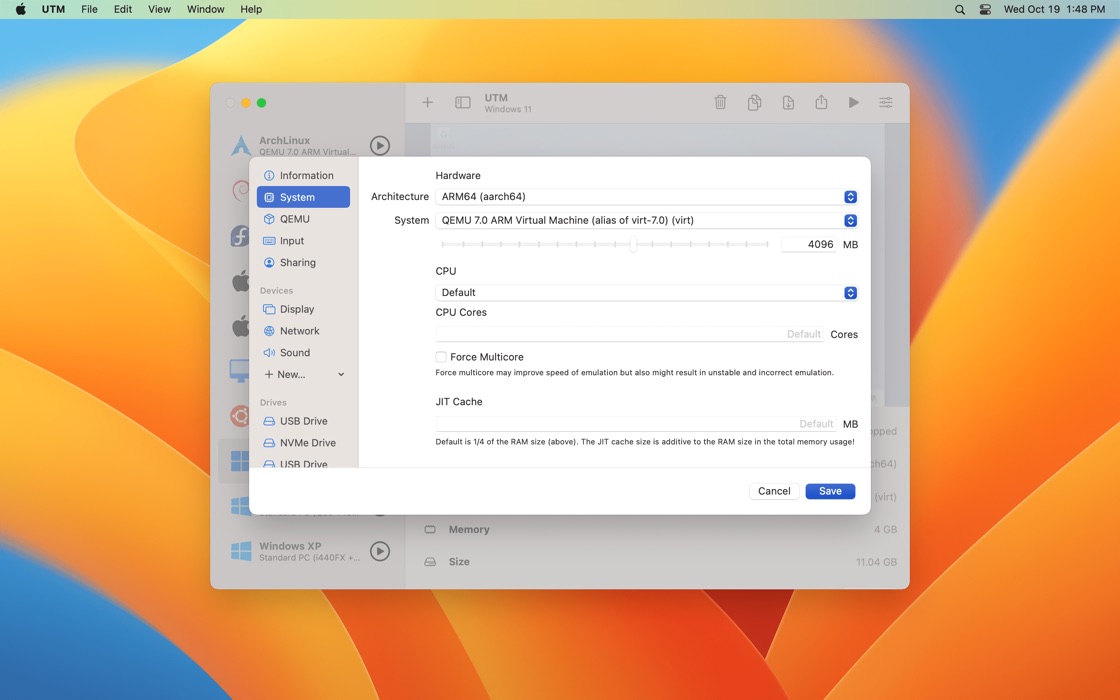Click the 4096 MB memory field

[809, 244]
